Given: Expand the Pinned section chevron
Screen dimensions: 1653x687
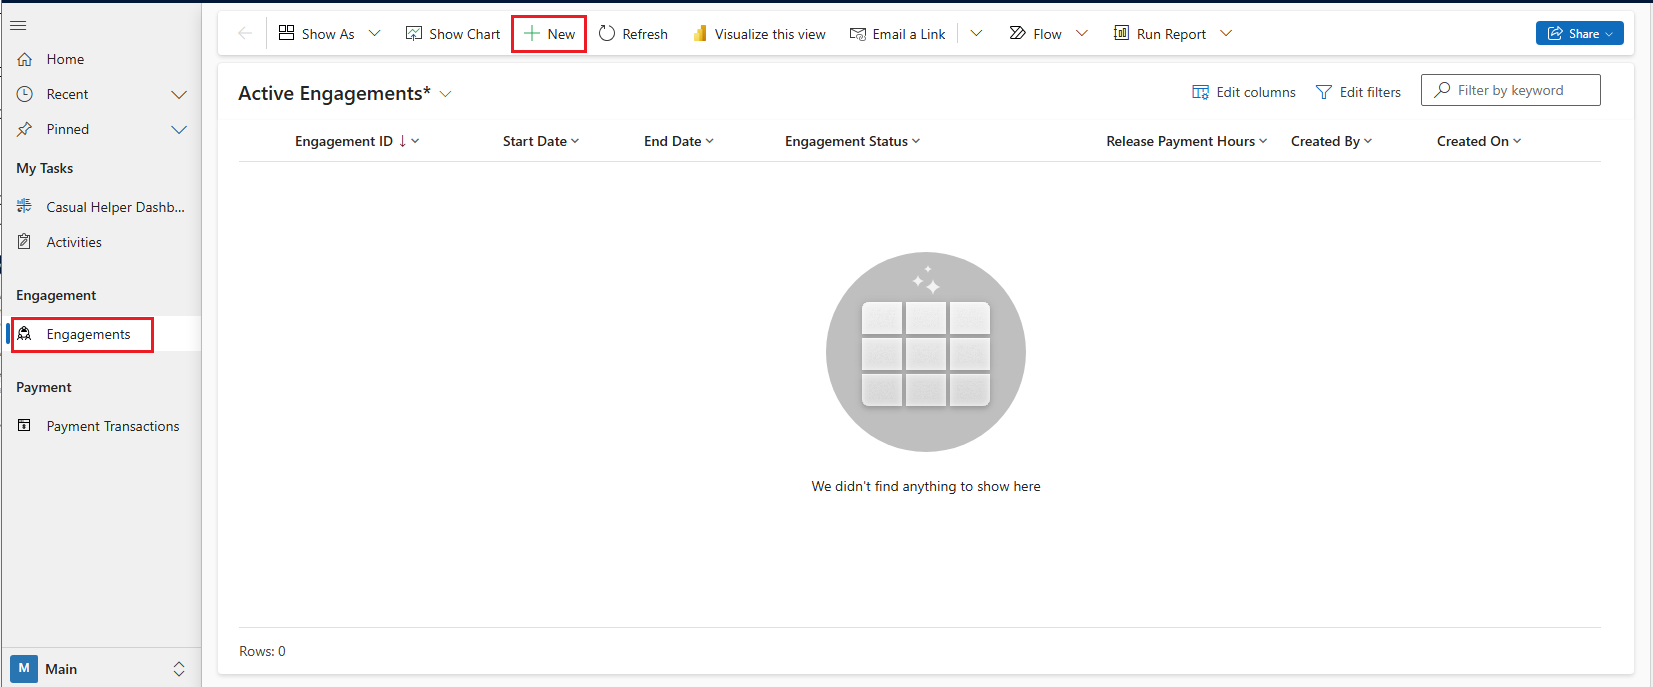Looking at the screenshot, I should [x=179, y=129].
